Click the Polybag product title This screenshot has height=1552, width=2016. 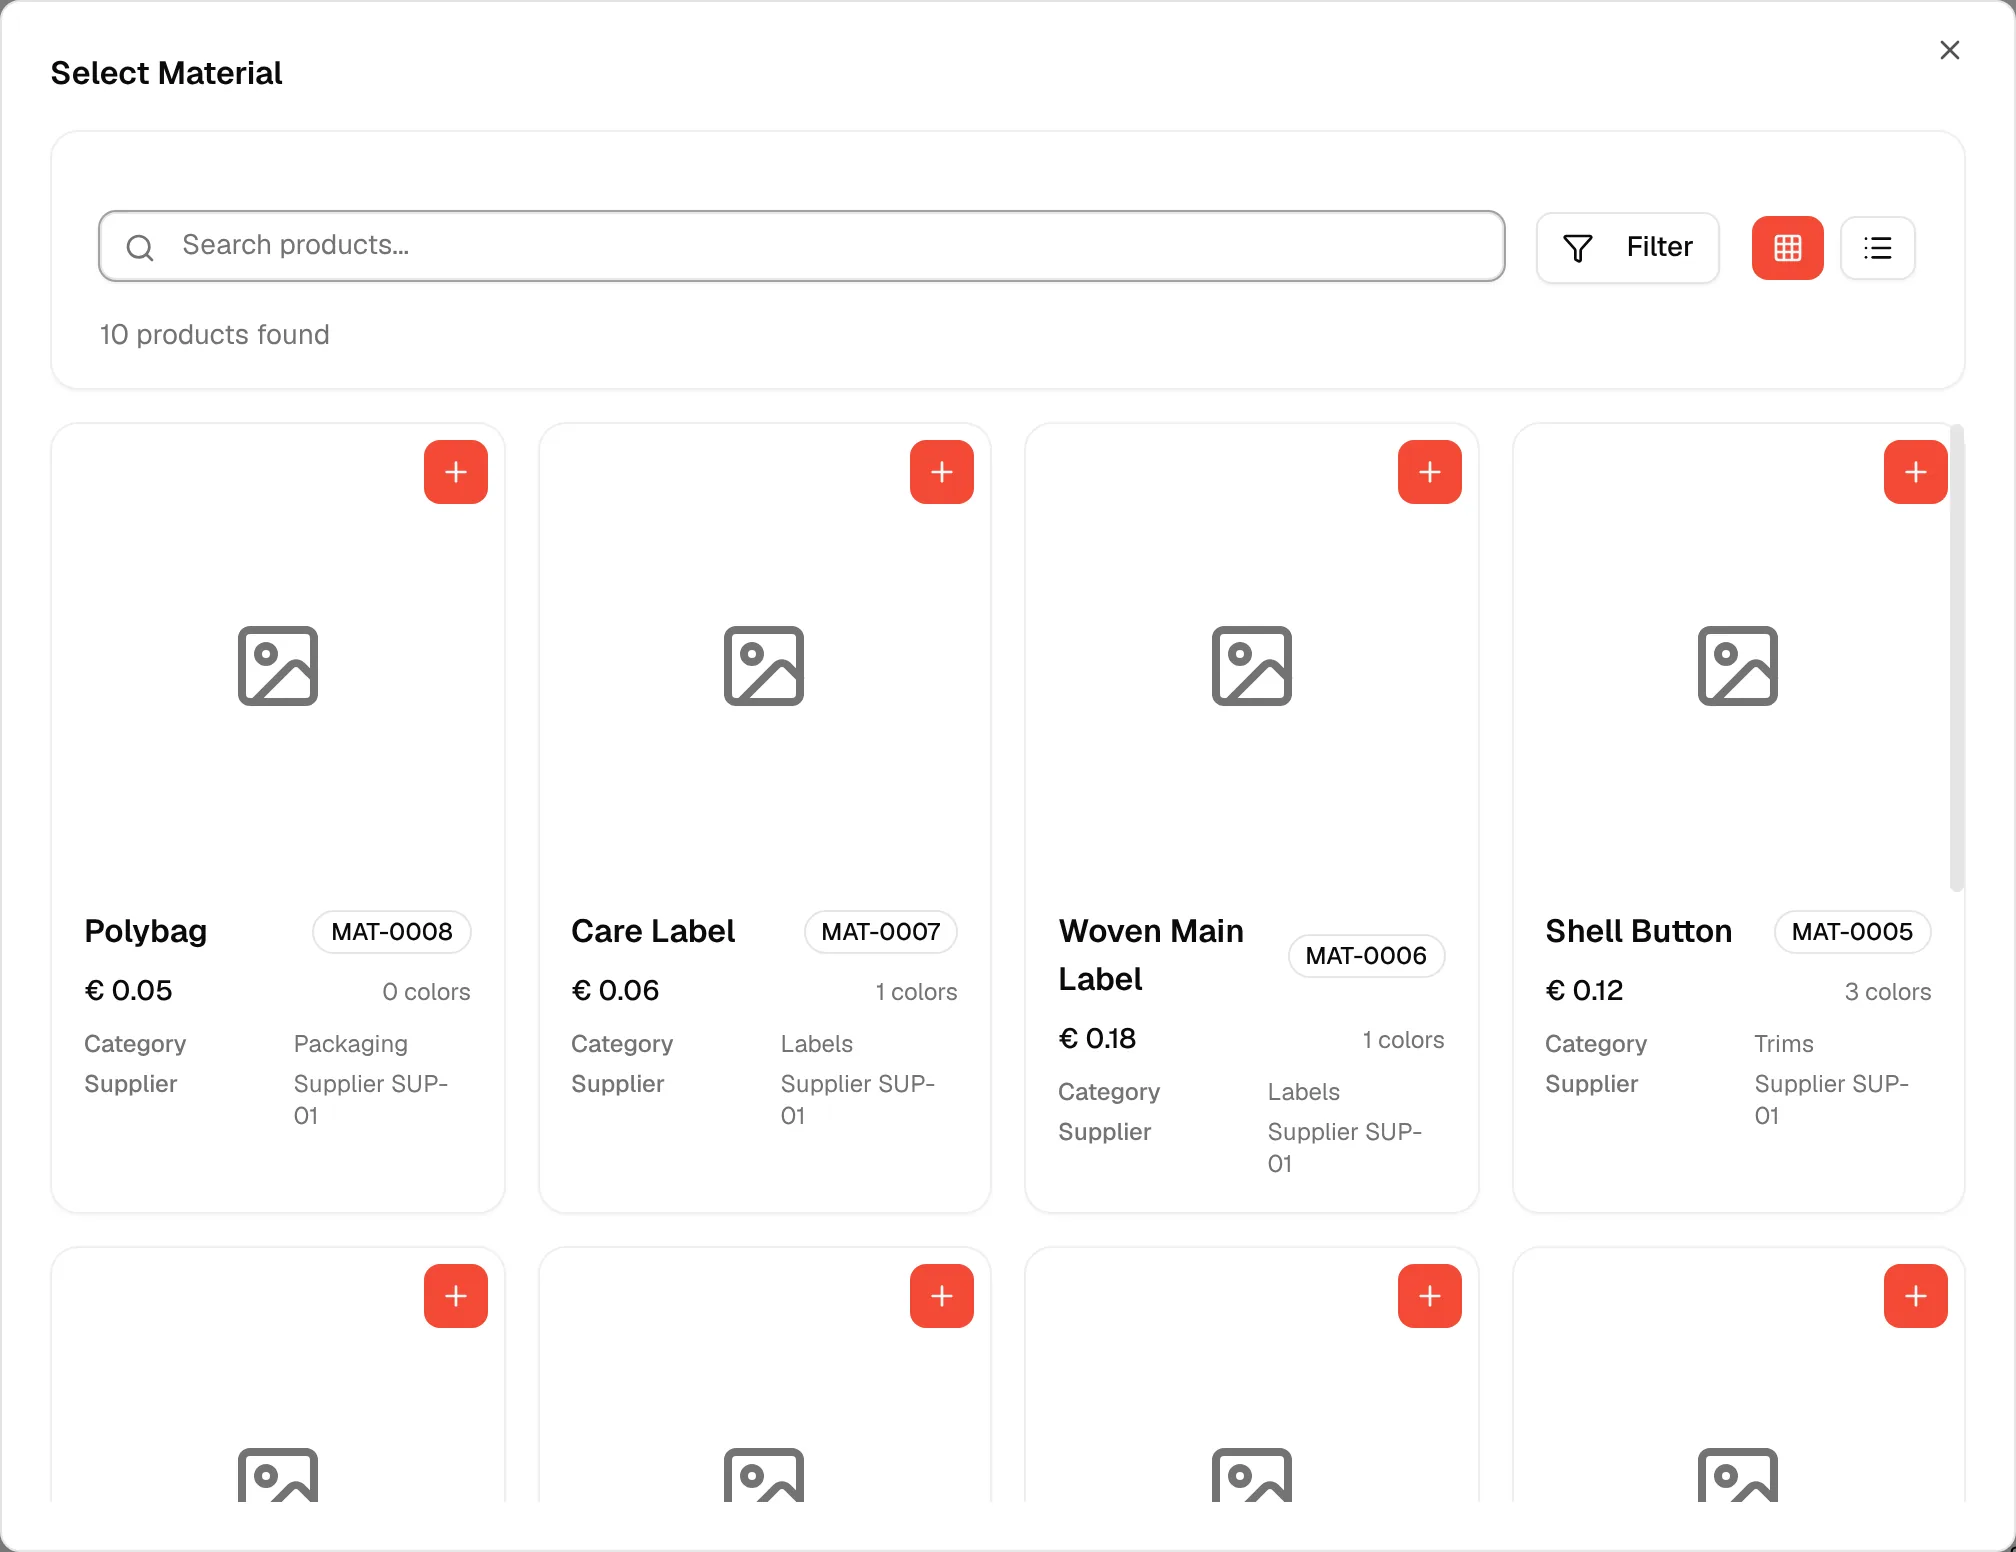146,931
